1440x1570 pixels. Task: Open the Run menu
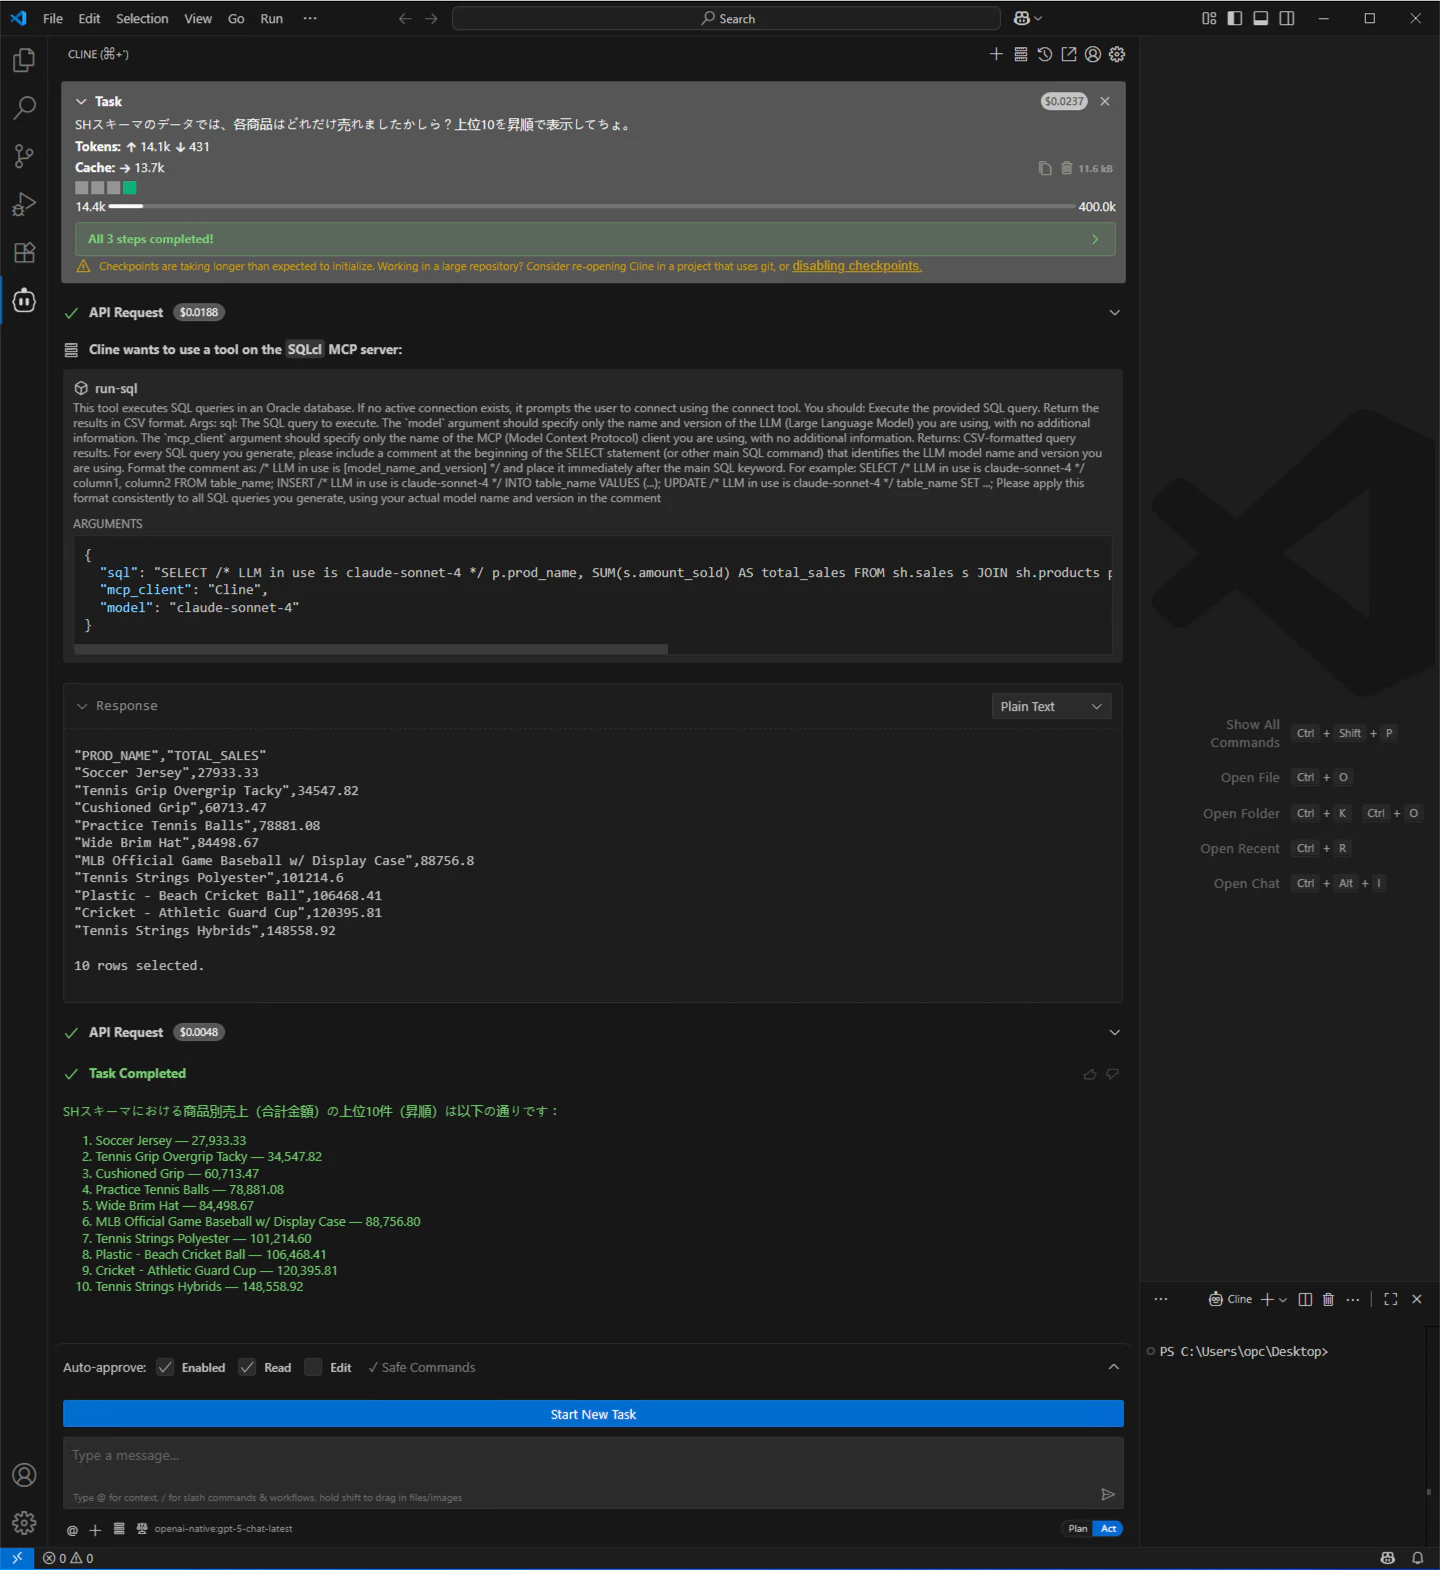tap(271, 18)
